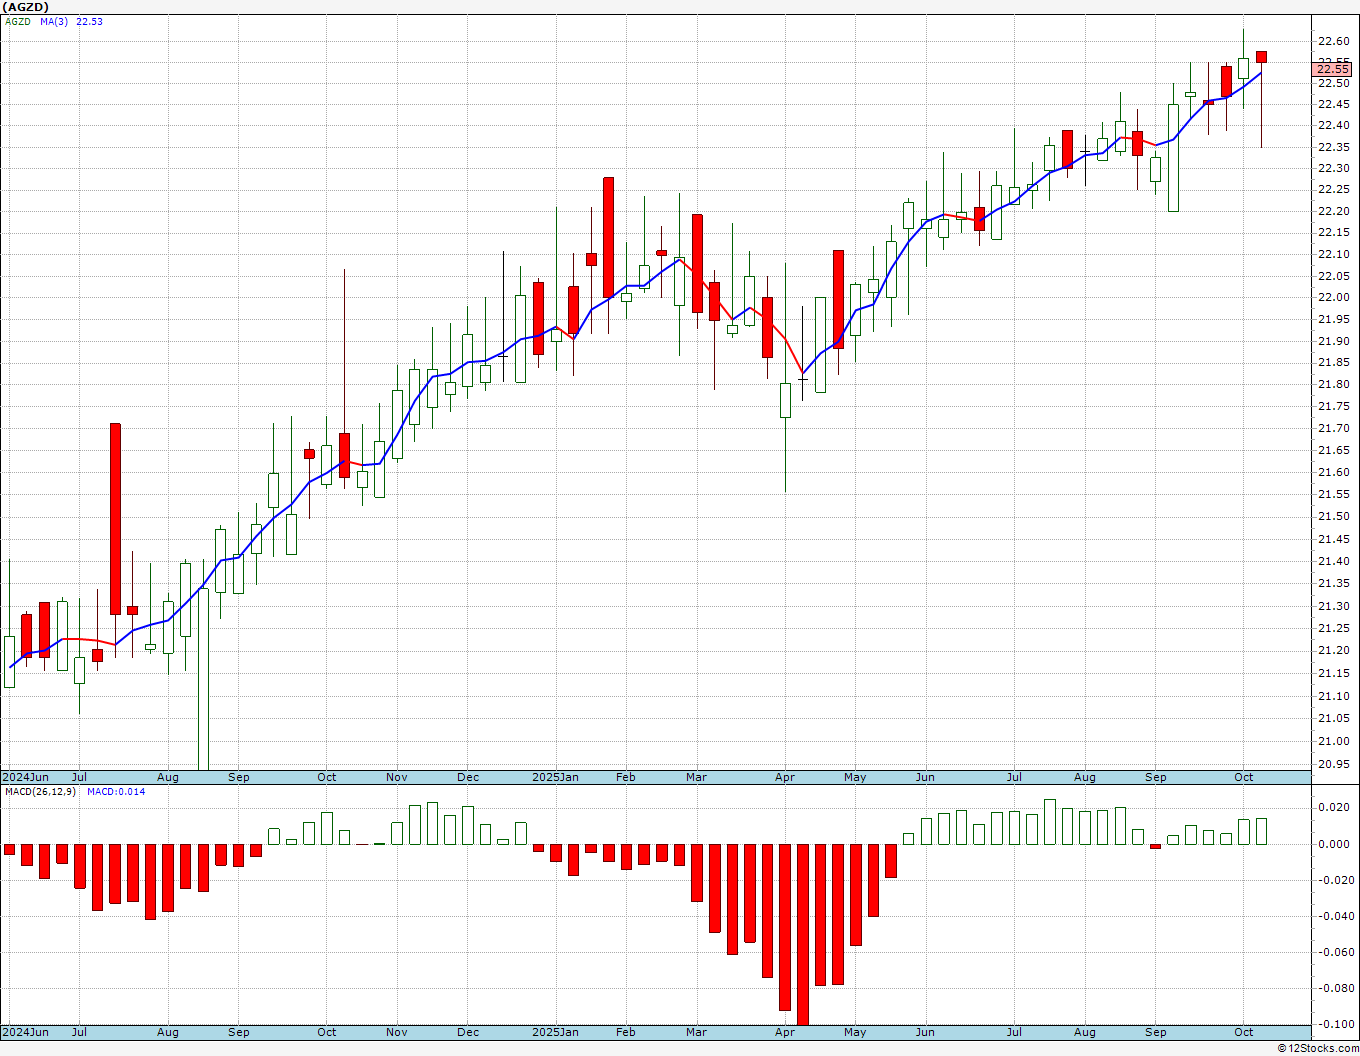Click Dec on the MACD panel time axis
Viewport: 1360px width, 1056px height.
468,1032
